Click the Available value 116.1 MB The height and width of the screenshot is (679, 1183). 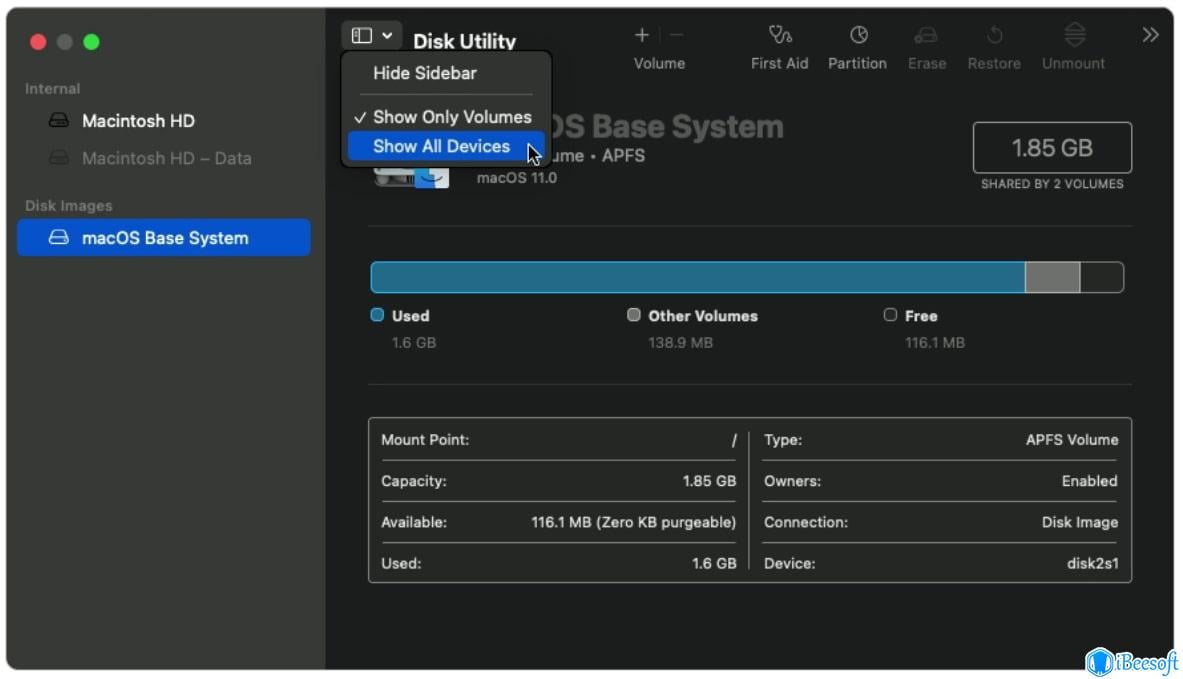pos(634,522)
